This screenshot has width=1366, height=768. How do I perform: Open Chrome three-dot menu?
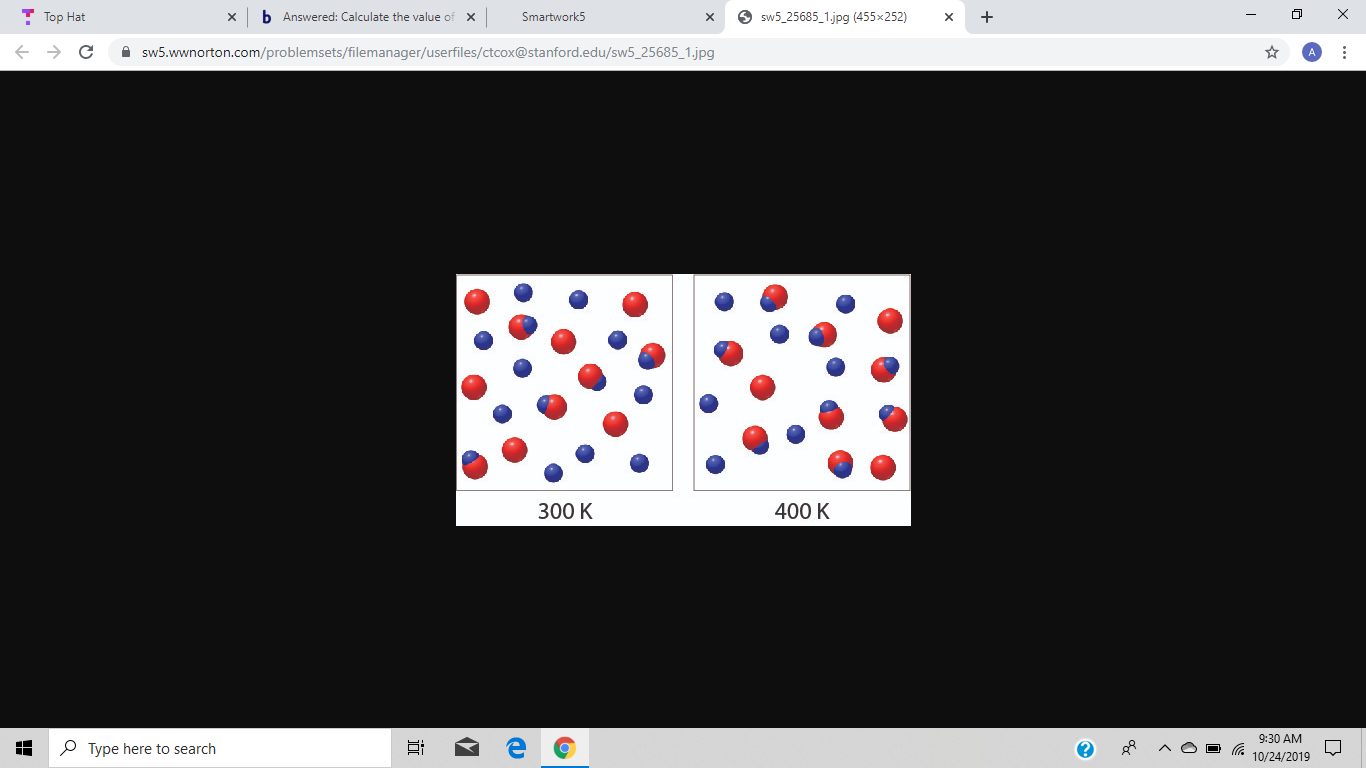tap(1344, 52)
